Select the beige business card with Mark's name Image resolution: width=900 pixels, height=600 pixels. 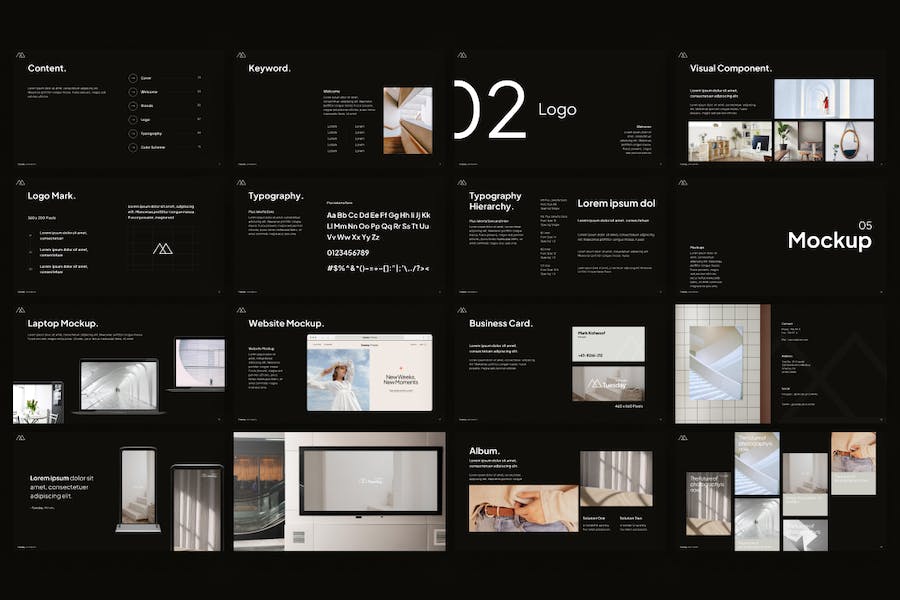608,344
